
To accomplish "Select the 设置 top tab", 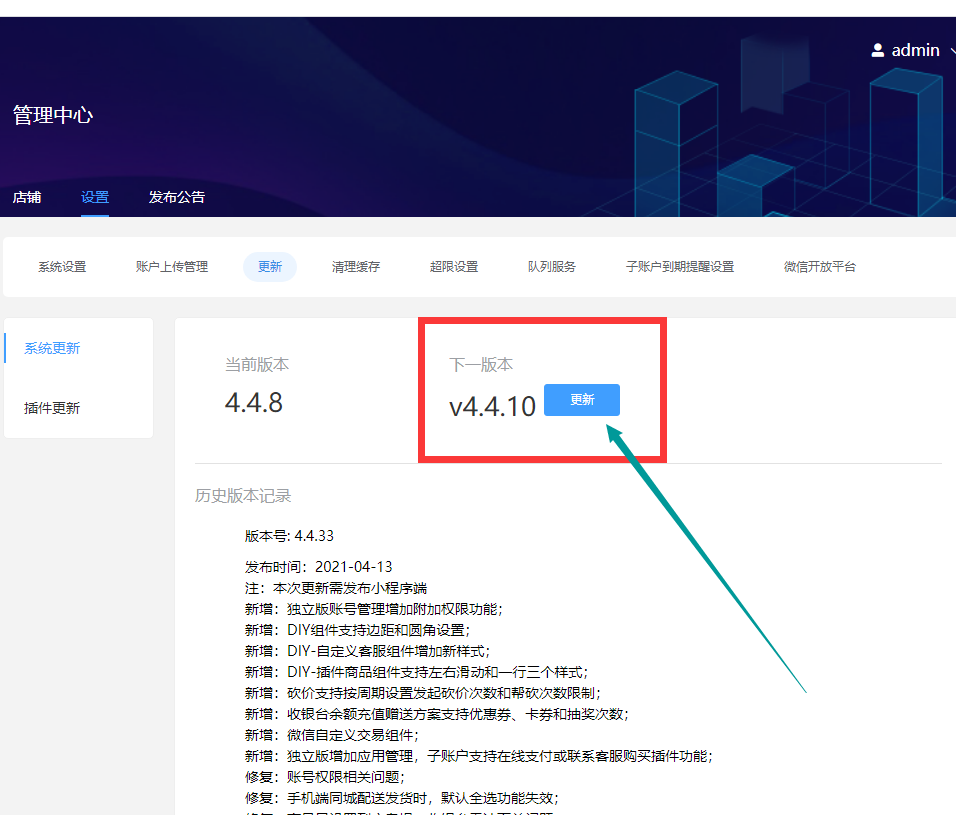I will click(x=95, y=197).
